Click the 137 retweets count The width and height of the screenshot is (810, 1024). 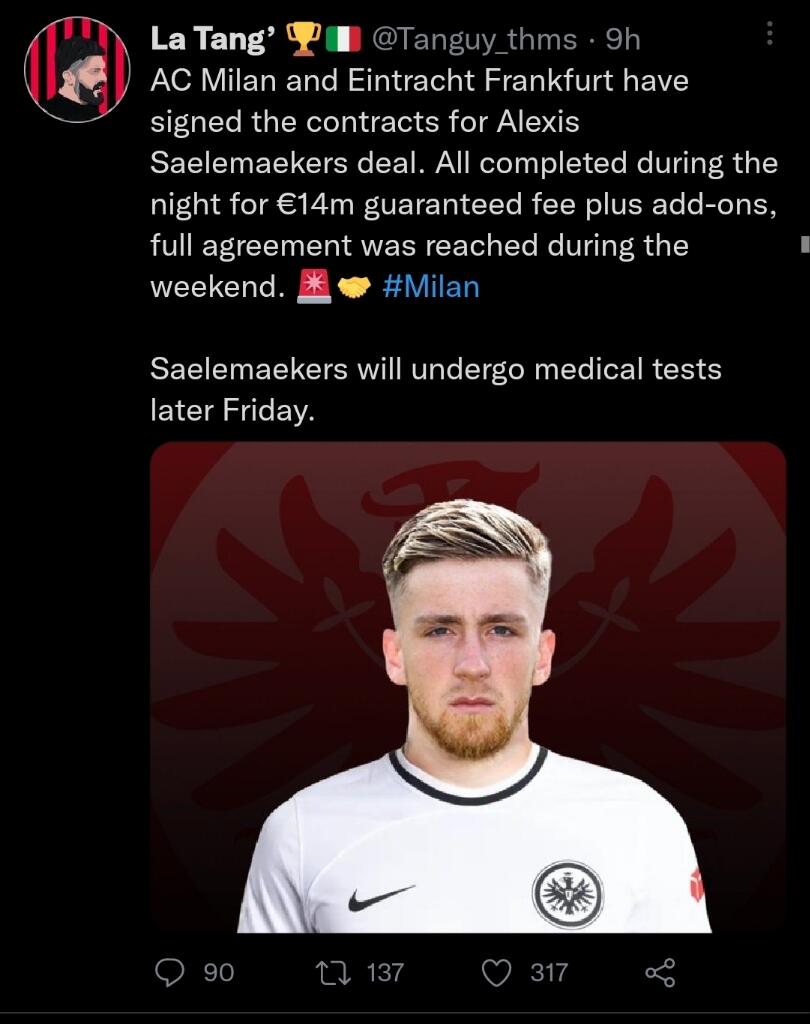pyautogui.click(x=385, y=972)
